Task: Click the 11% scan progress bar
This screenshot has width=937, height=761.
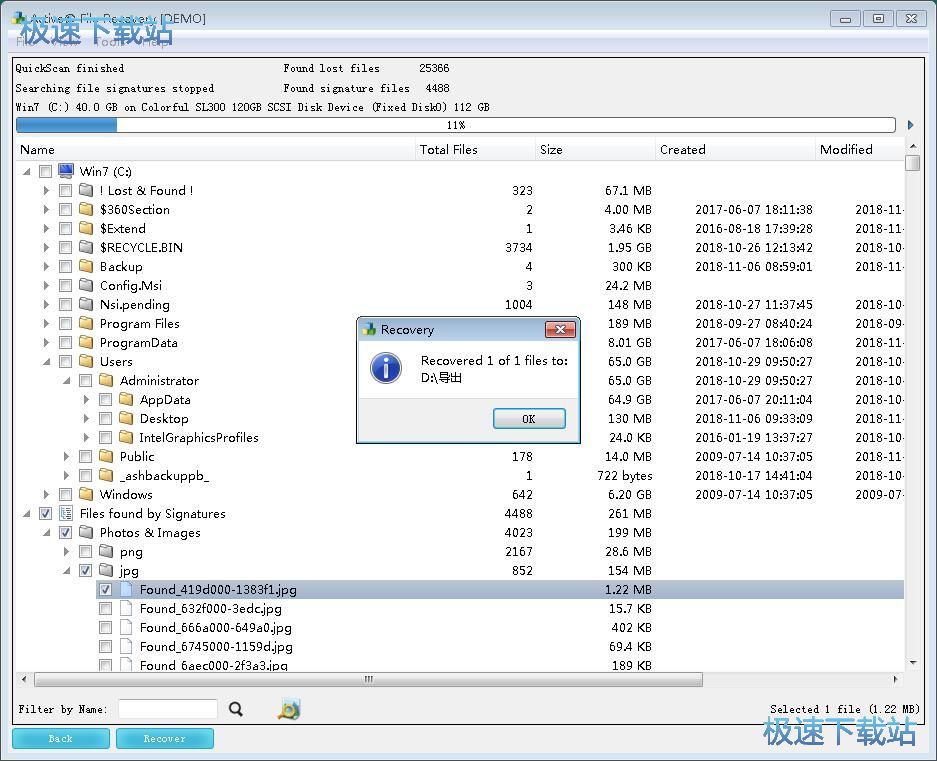Action: (456, 125)
